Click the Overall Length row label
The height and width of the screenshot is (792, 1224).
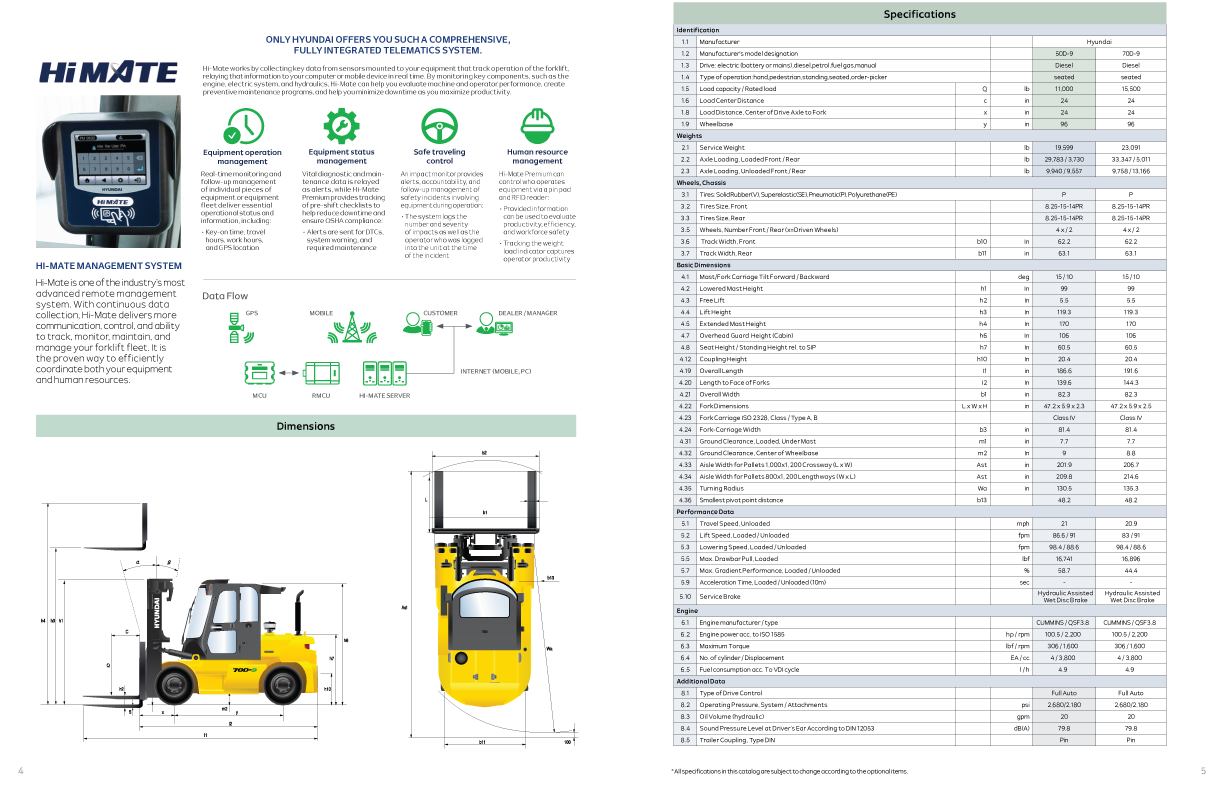pyautogui.click(x=722, y=370)
